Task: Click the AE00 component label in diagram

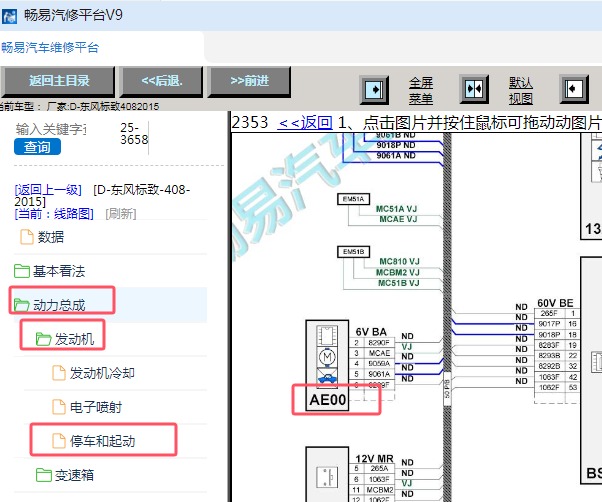Action: (327, 400)
